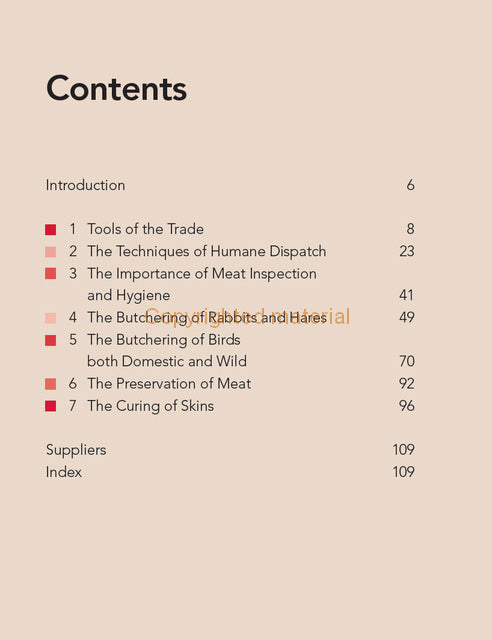
Task: Open the Index entry
Action: pos(64,472)
